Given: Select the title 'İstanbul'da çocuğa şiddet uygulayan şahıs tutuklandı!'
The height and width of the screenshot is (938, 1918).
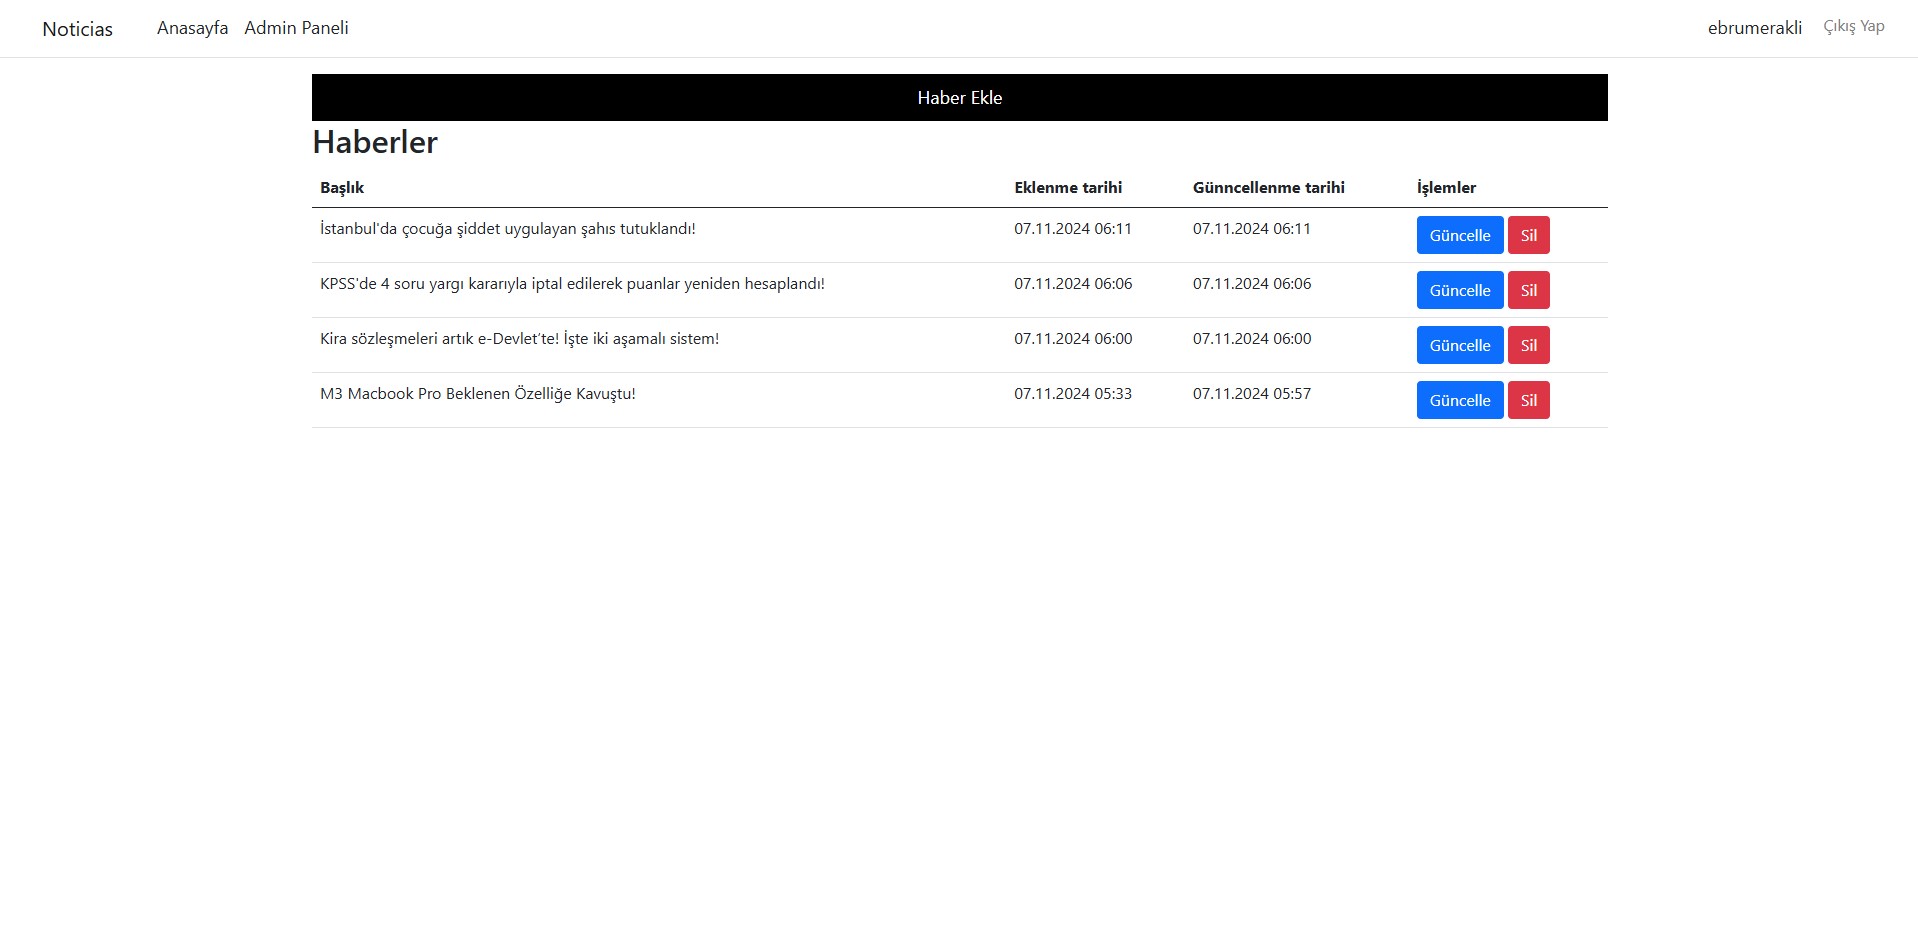Looking at the screenshot, I should (x=507, y=229).
